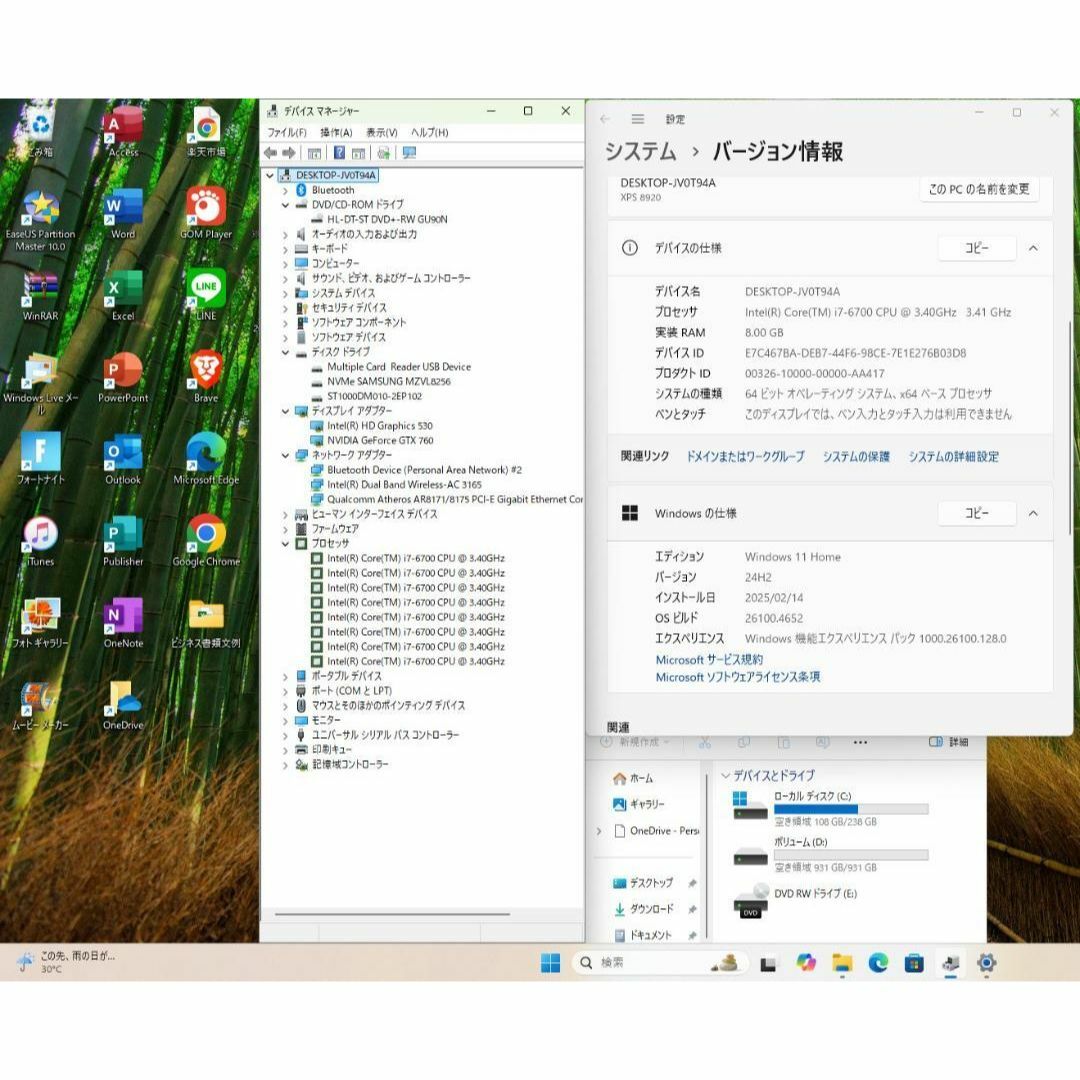Select the ボリューム (D:) drive
This screenshot has width=1080, height=1080.
pyautogui.click(x=831, y=854)
